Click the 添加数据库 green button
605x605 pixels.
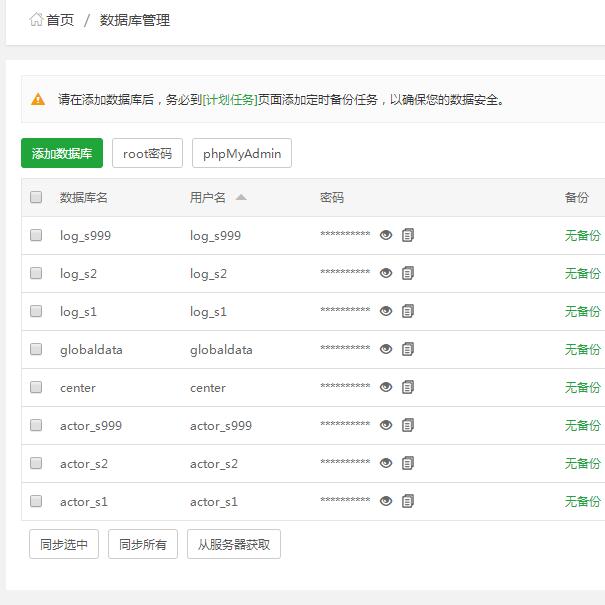point(62,153)
